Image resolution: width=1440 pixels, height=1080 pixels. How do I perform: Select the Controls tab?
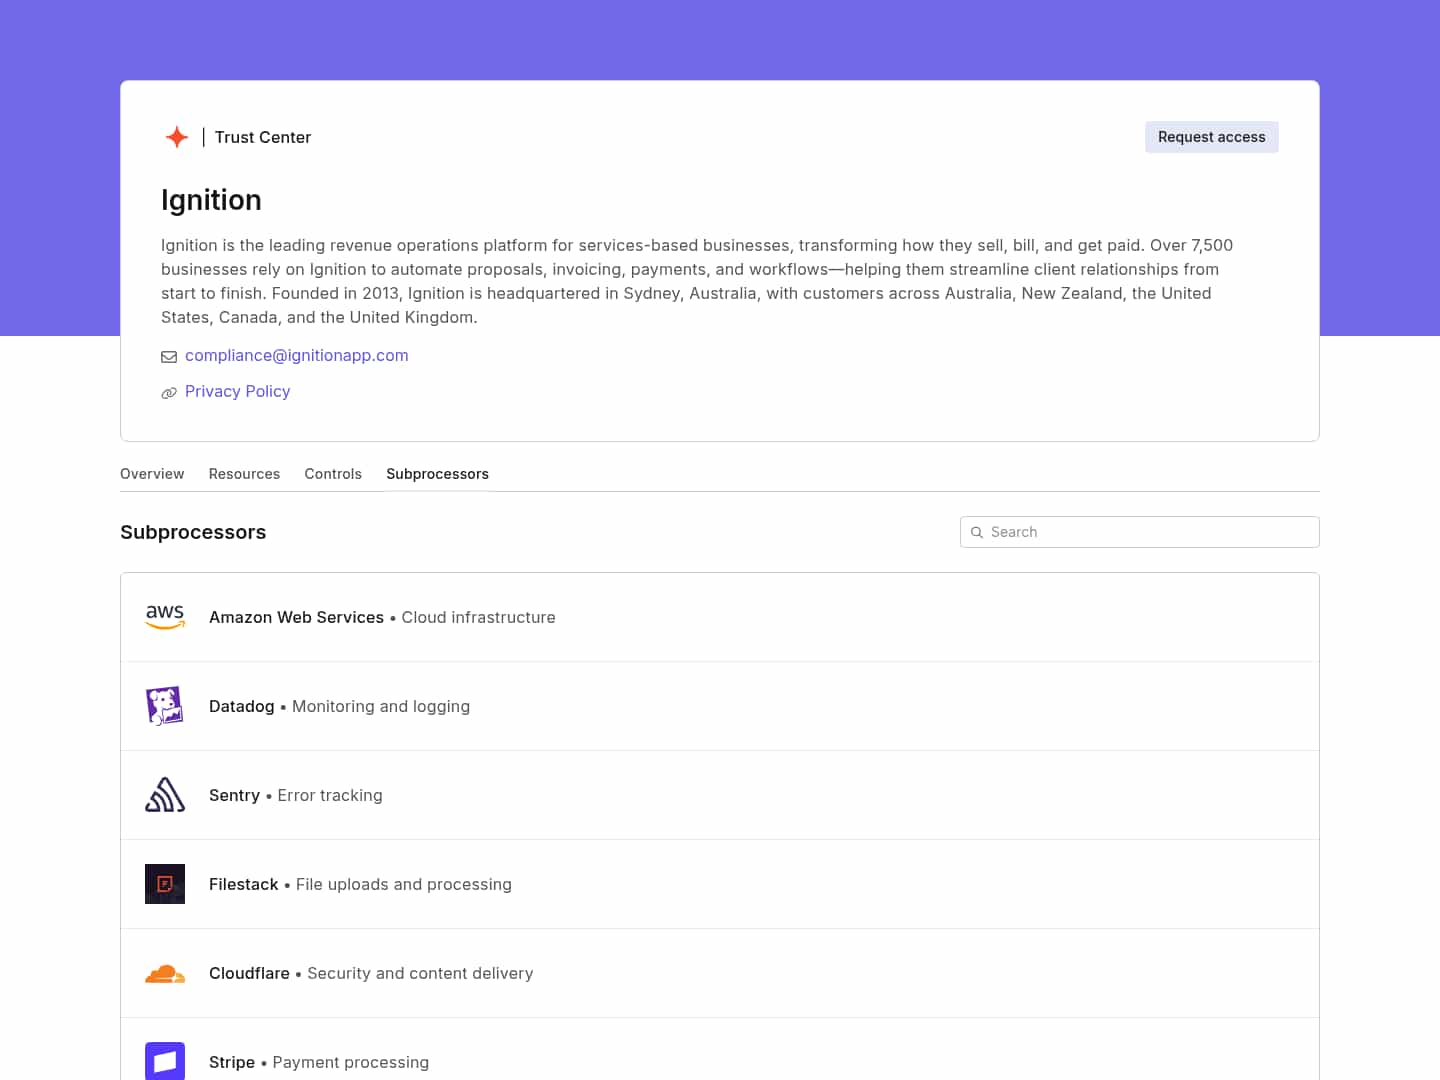(333, 474)
